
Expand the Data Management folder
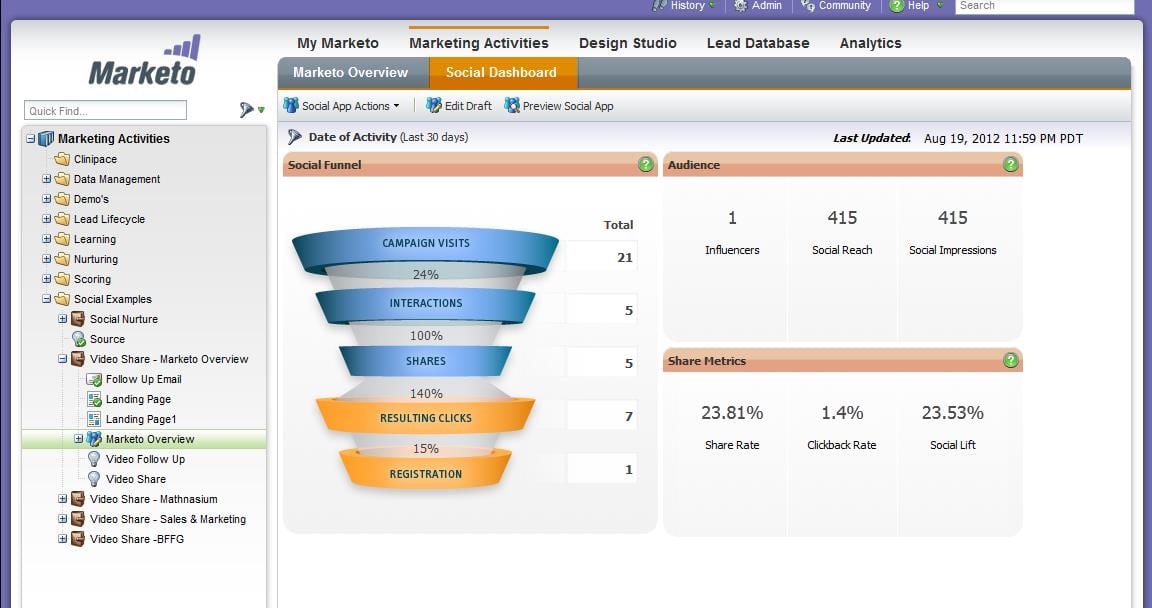[46, 179]
